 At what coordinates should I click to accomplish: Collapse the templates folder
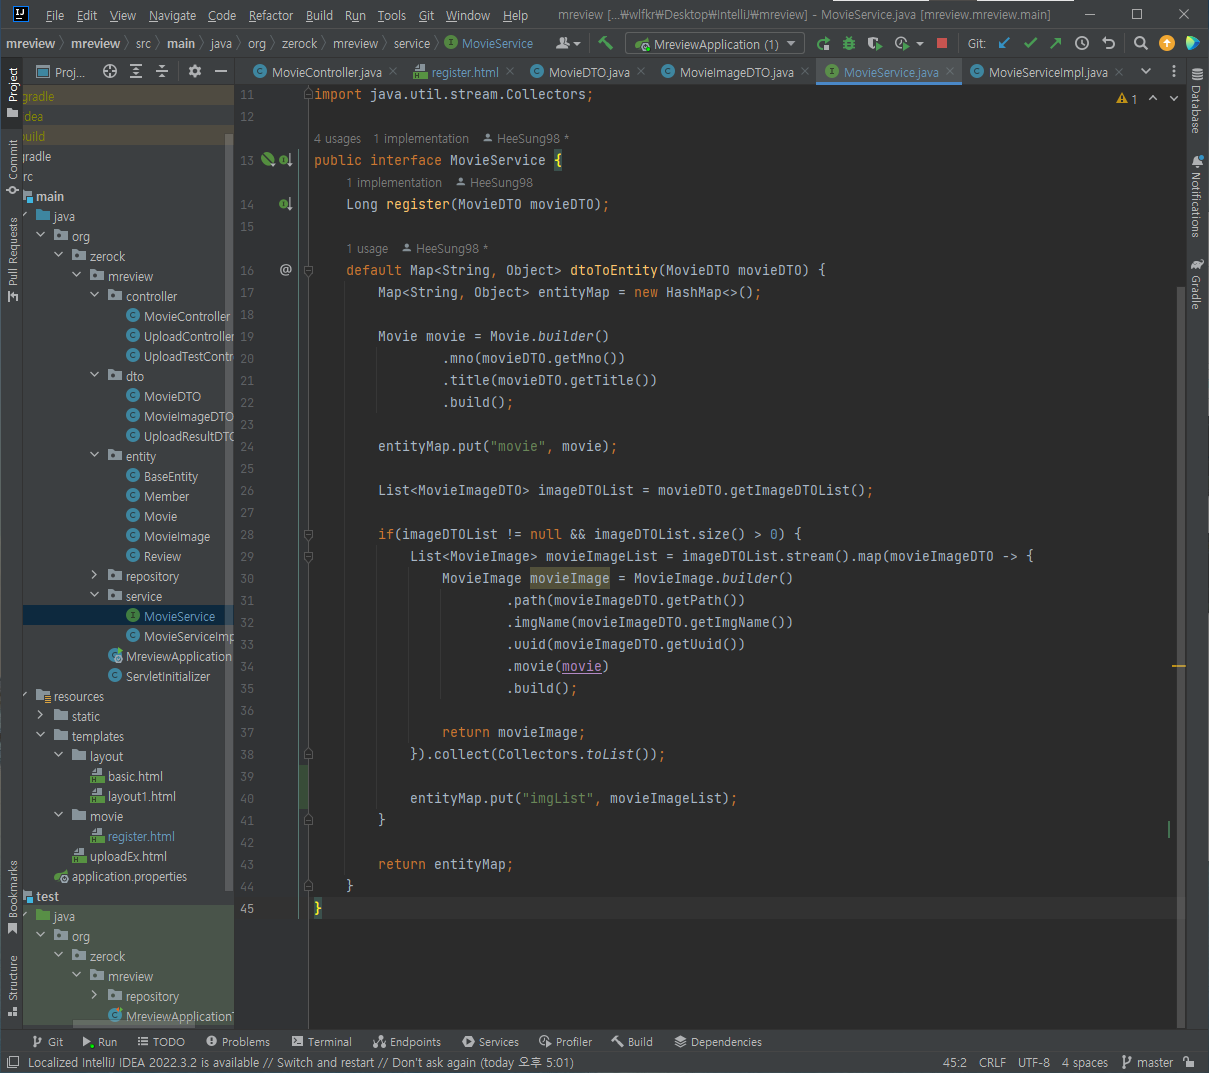point(41,735)
